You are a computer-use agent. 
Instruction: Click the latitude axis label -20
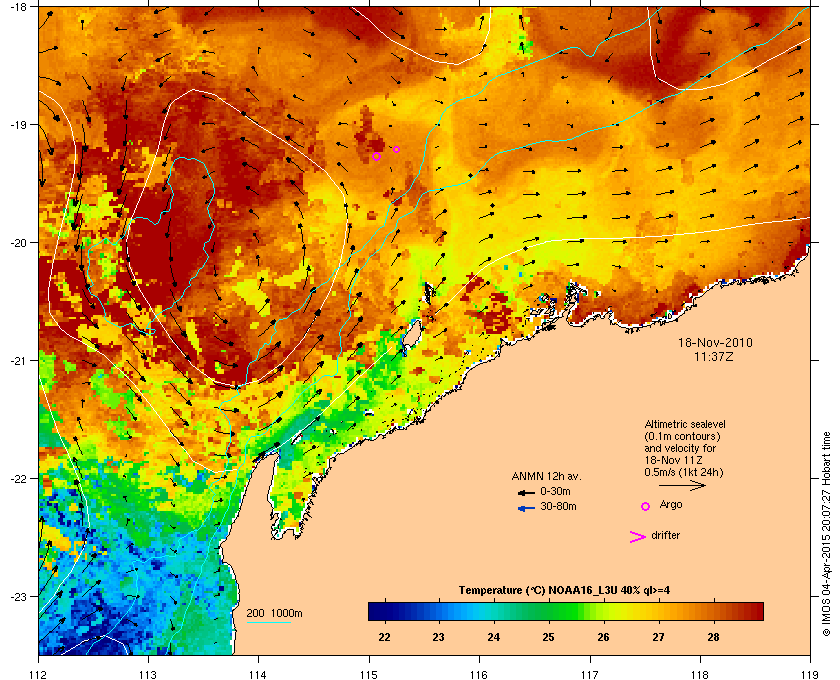click(x=19, y=242)
